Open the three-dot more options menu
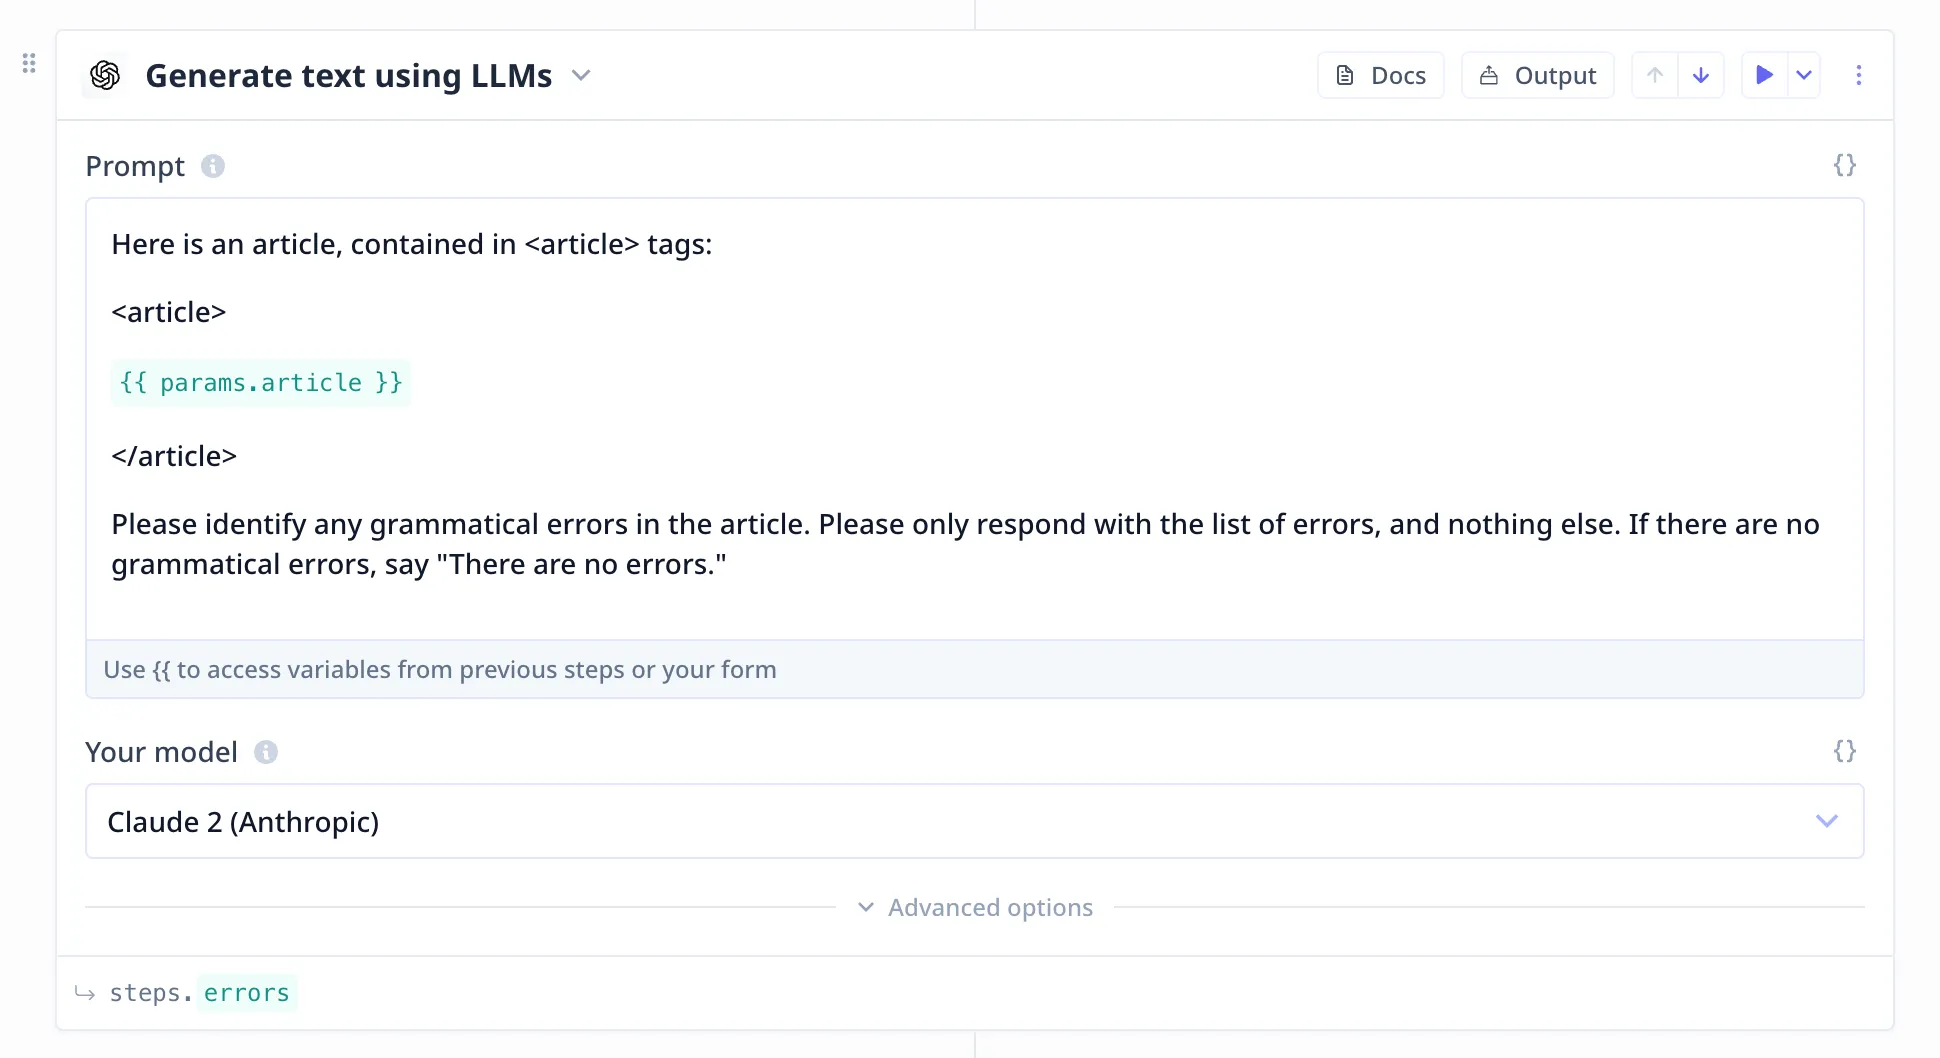1940x1058 pixels. [x=1858, y=75]
